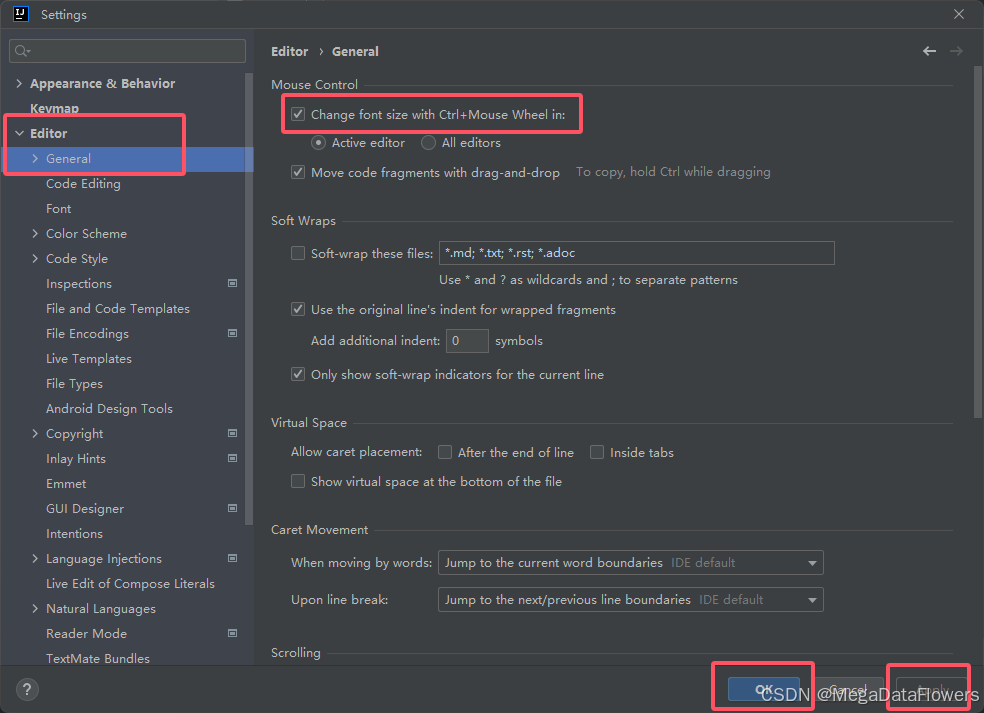Open Font settings page
This screenshot has width=984, height=713.
tap(58, 208)
